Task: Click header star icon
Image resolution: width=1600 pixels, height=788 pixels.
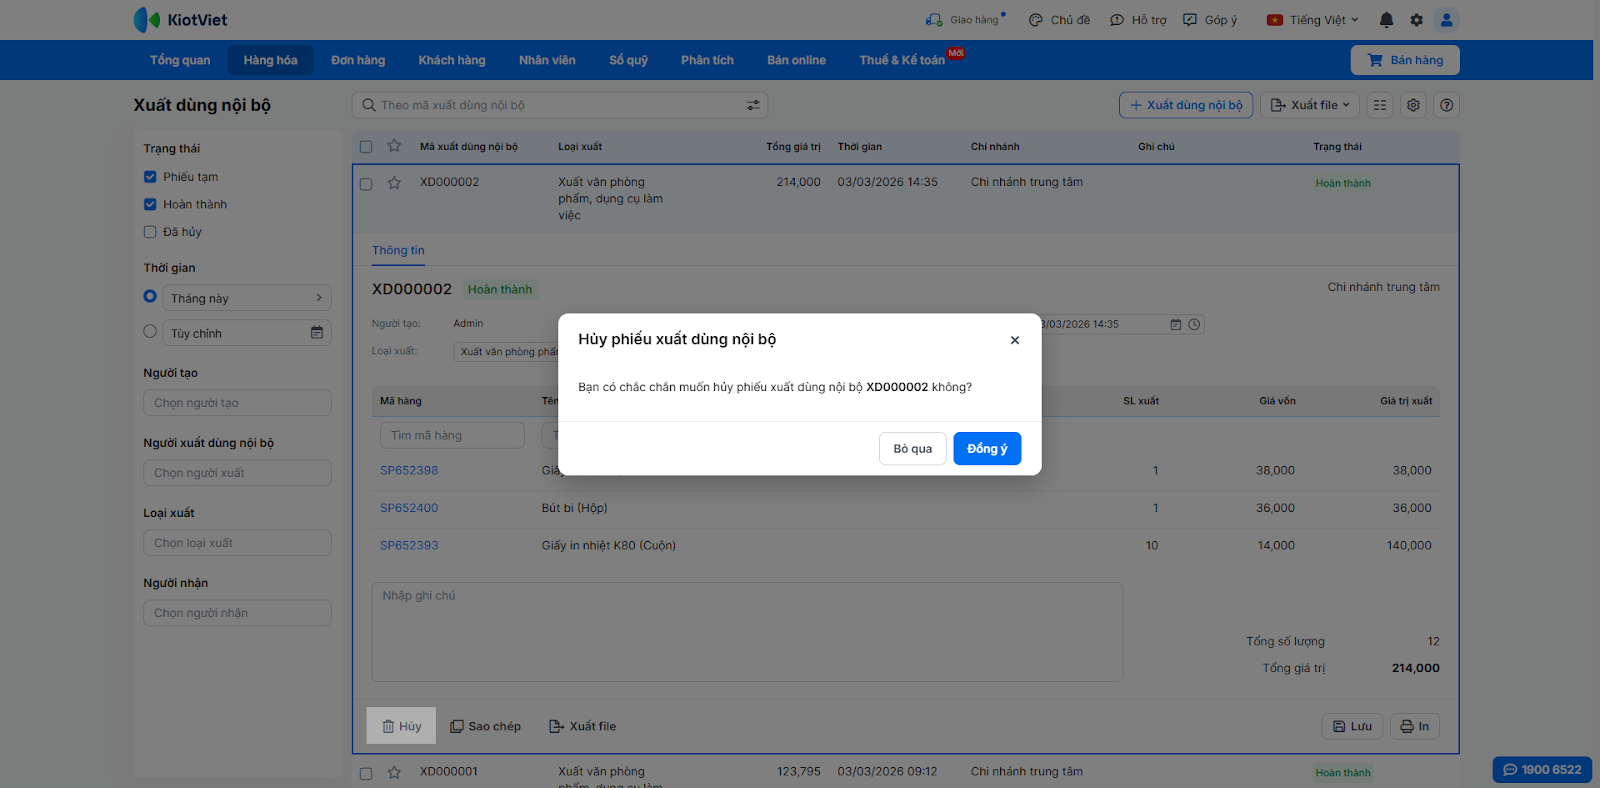Action: pos(394,146)
